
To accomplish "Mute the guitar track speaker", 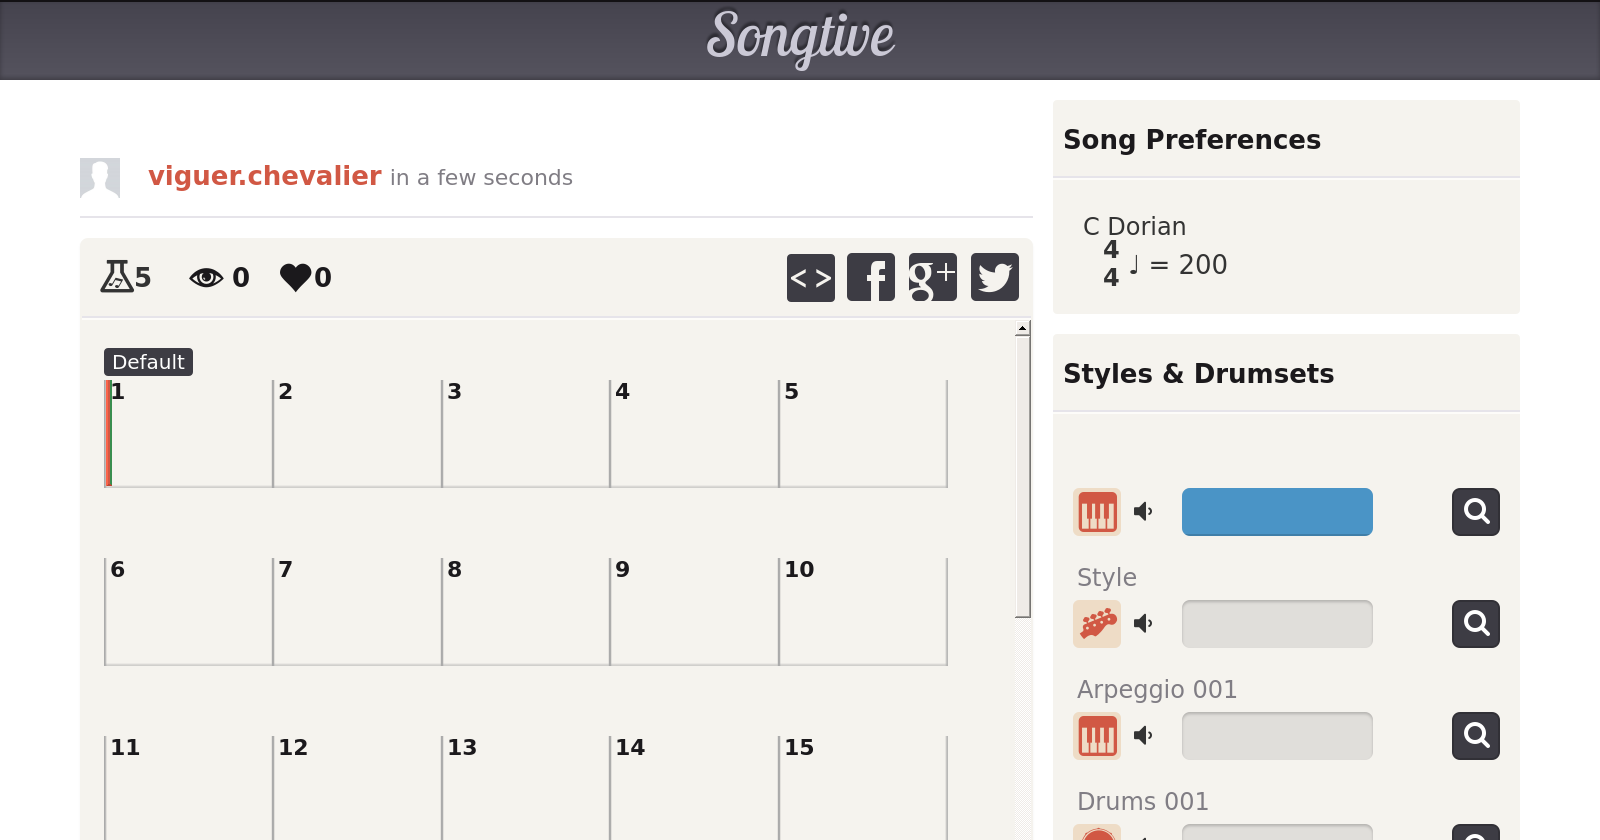I will 1143,624.
